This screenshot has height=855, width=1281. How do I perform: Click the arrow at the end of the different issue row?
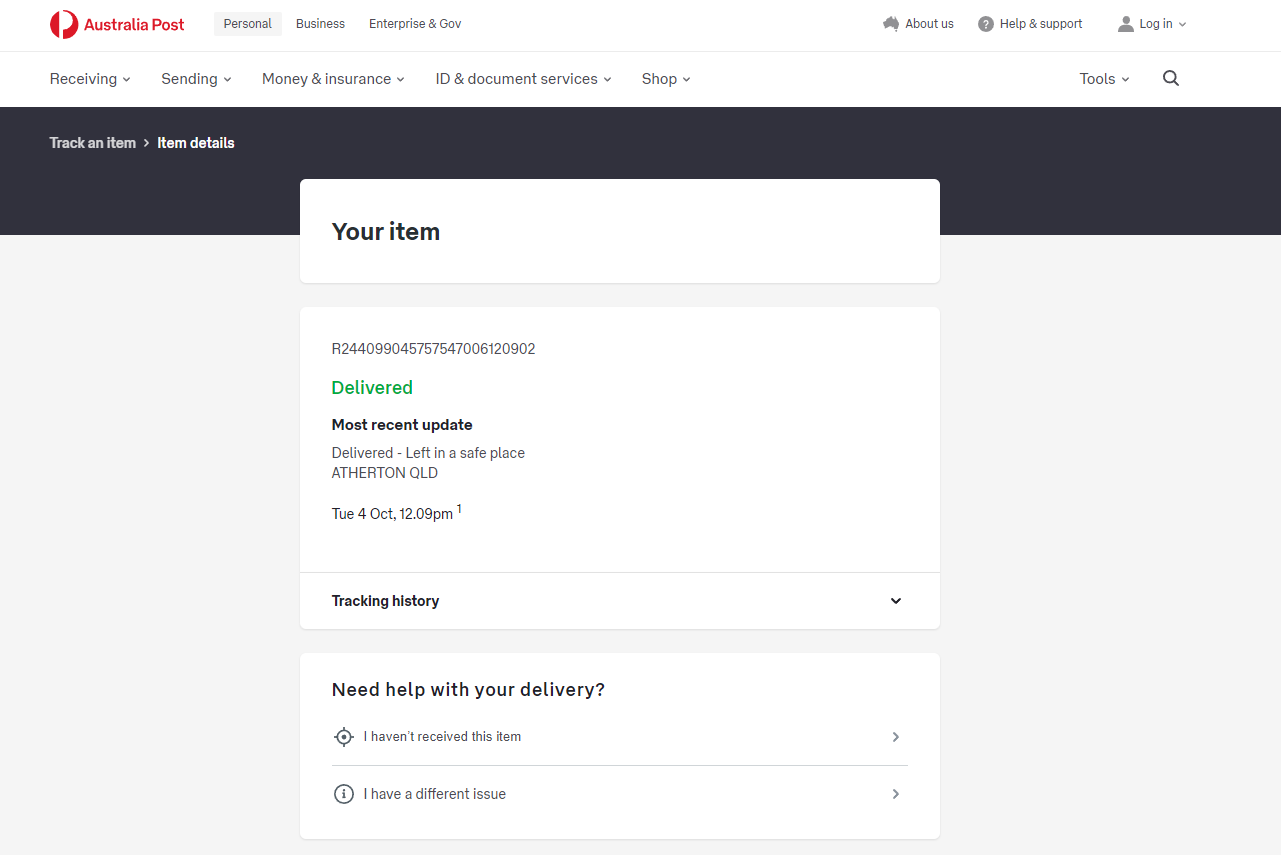(x=896, y=794)
